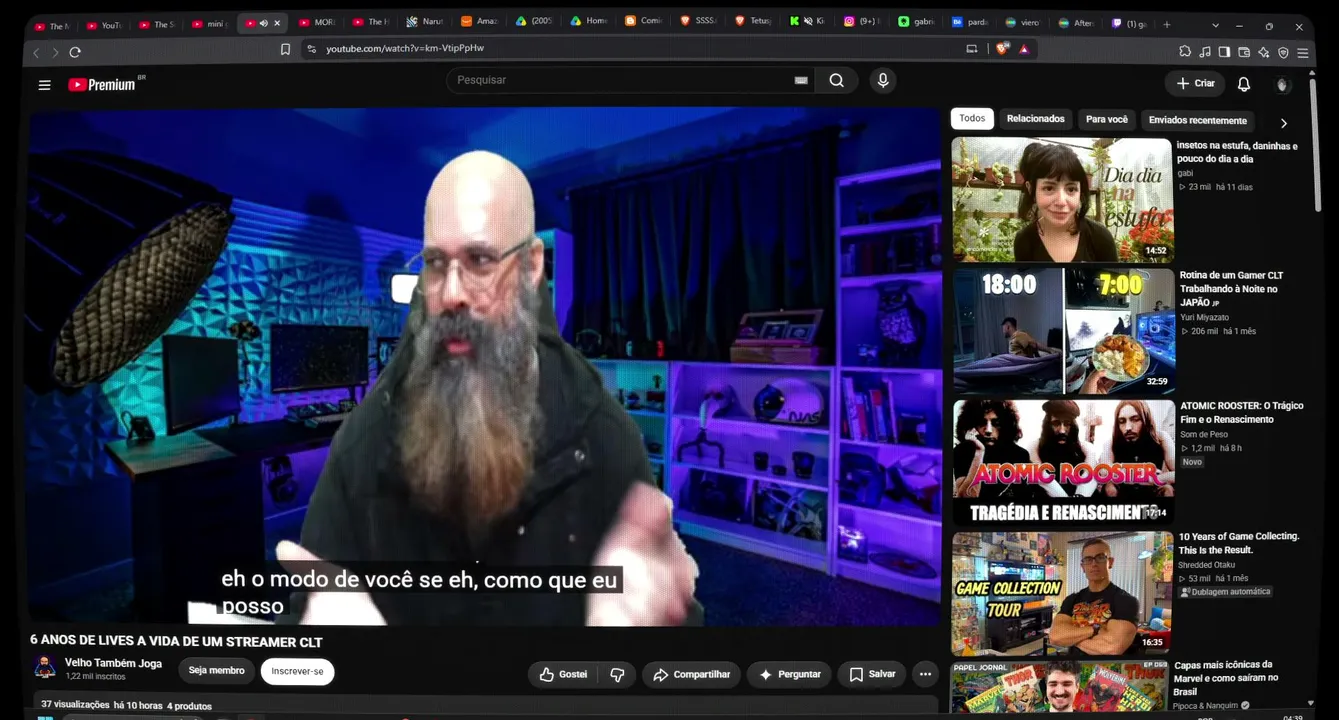Click the Seja membro button
The width and height of the screenshot is (1339, 720).
click(x=216, y=671)
